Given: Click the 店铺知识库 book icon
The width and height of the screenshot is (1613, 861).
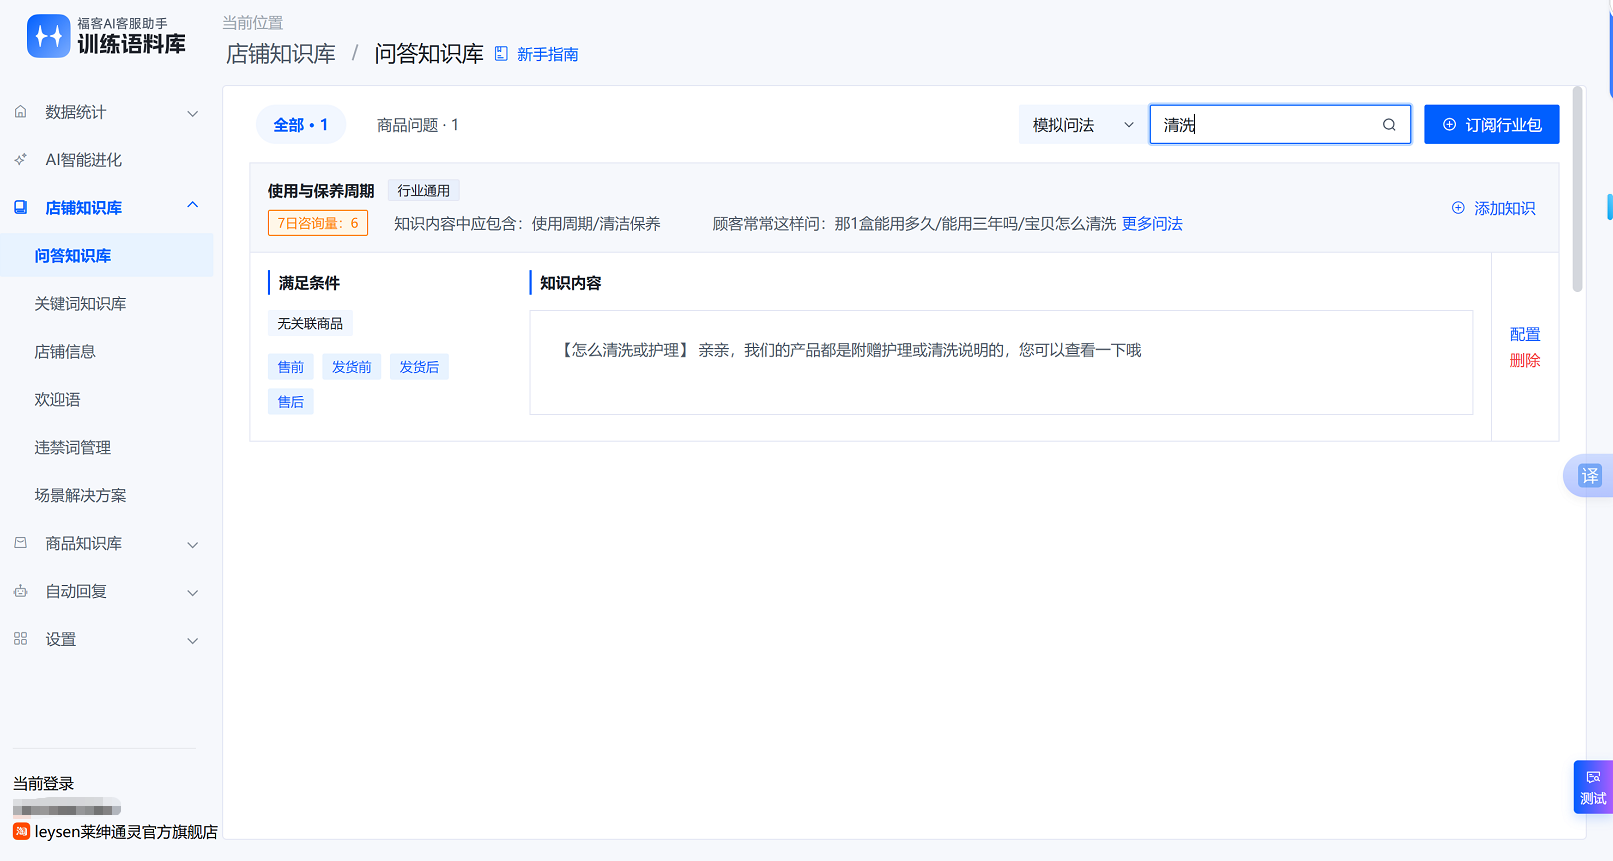Looking at the screenshot, I should pos(21,207).
